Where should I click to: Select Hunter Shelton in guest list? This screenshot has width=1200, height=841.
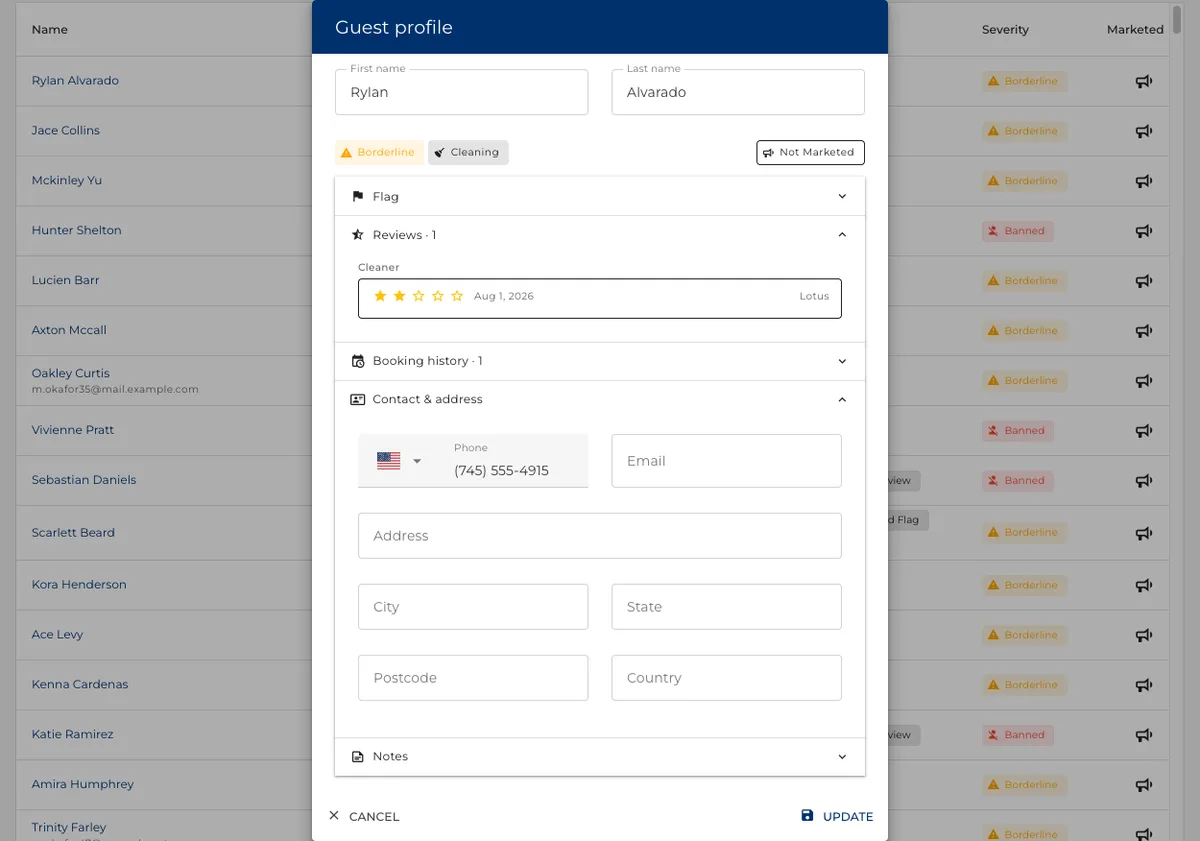point(77,230)
